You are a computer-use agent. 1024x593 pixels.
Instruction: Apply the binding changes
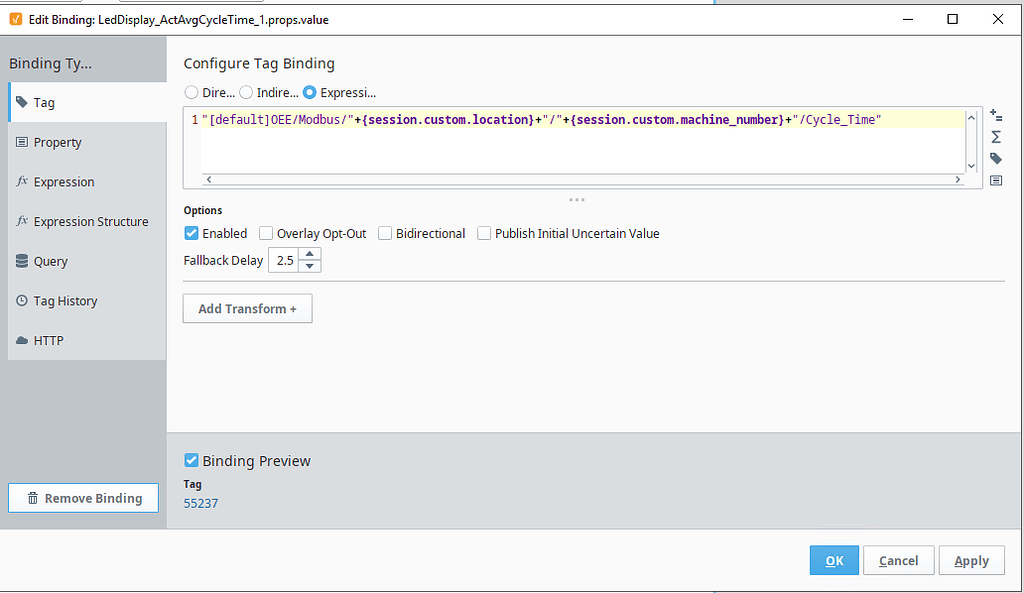pos(970,560)
